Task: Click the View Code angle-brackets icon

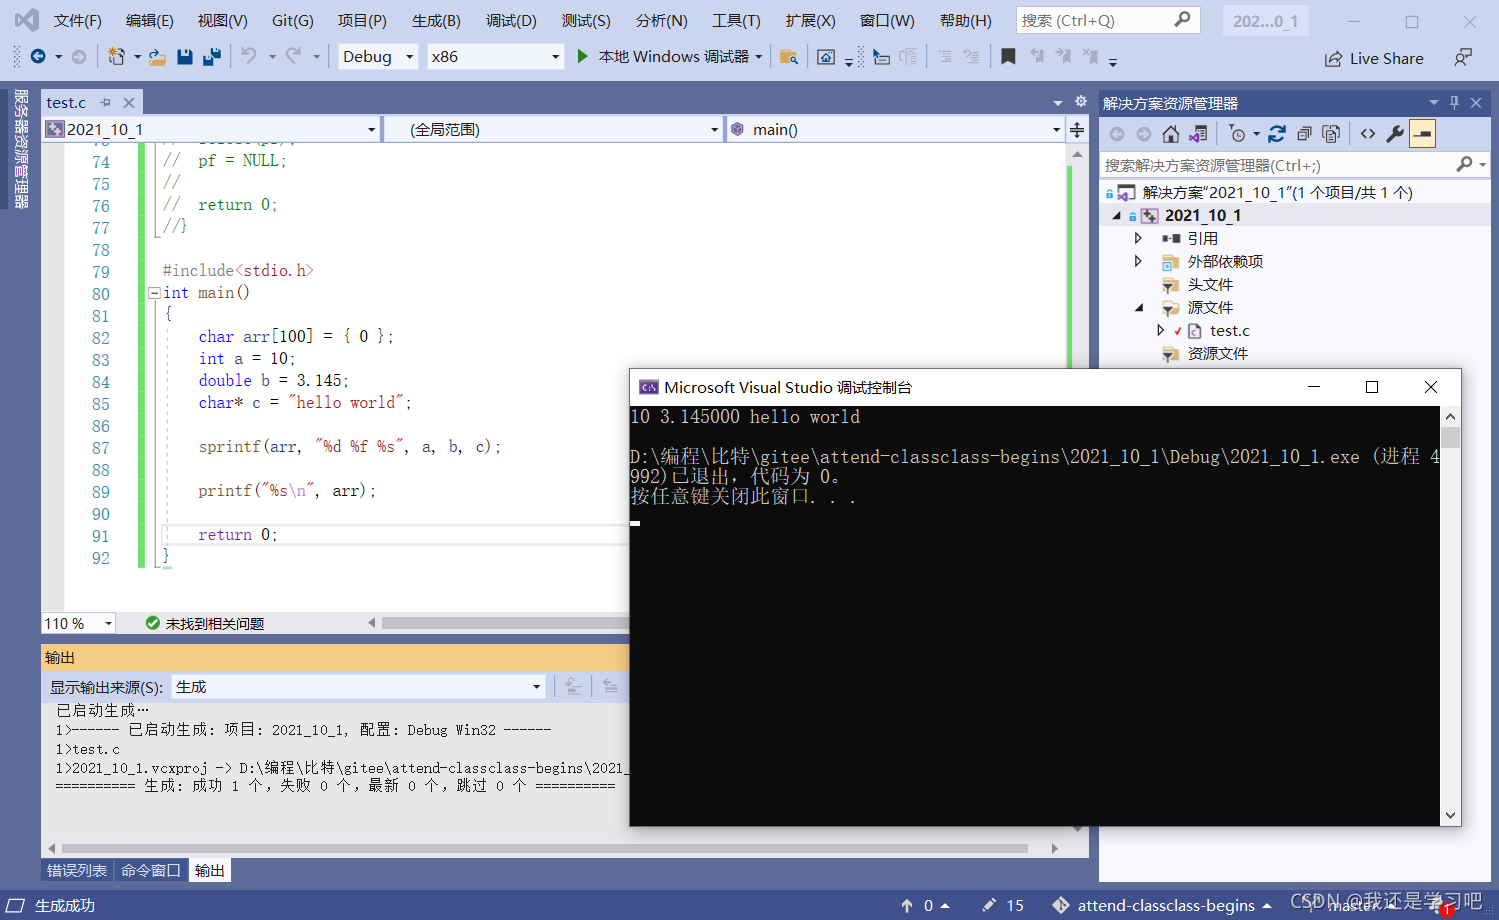Action: (1368, 134)
